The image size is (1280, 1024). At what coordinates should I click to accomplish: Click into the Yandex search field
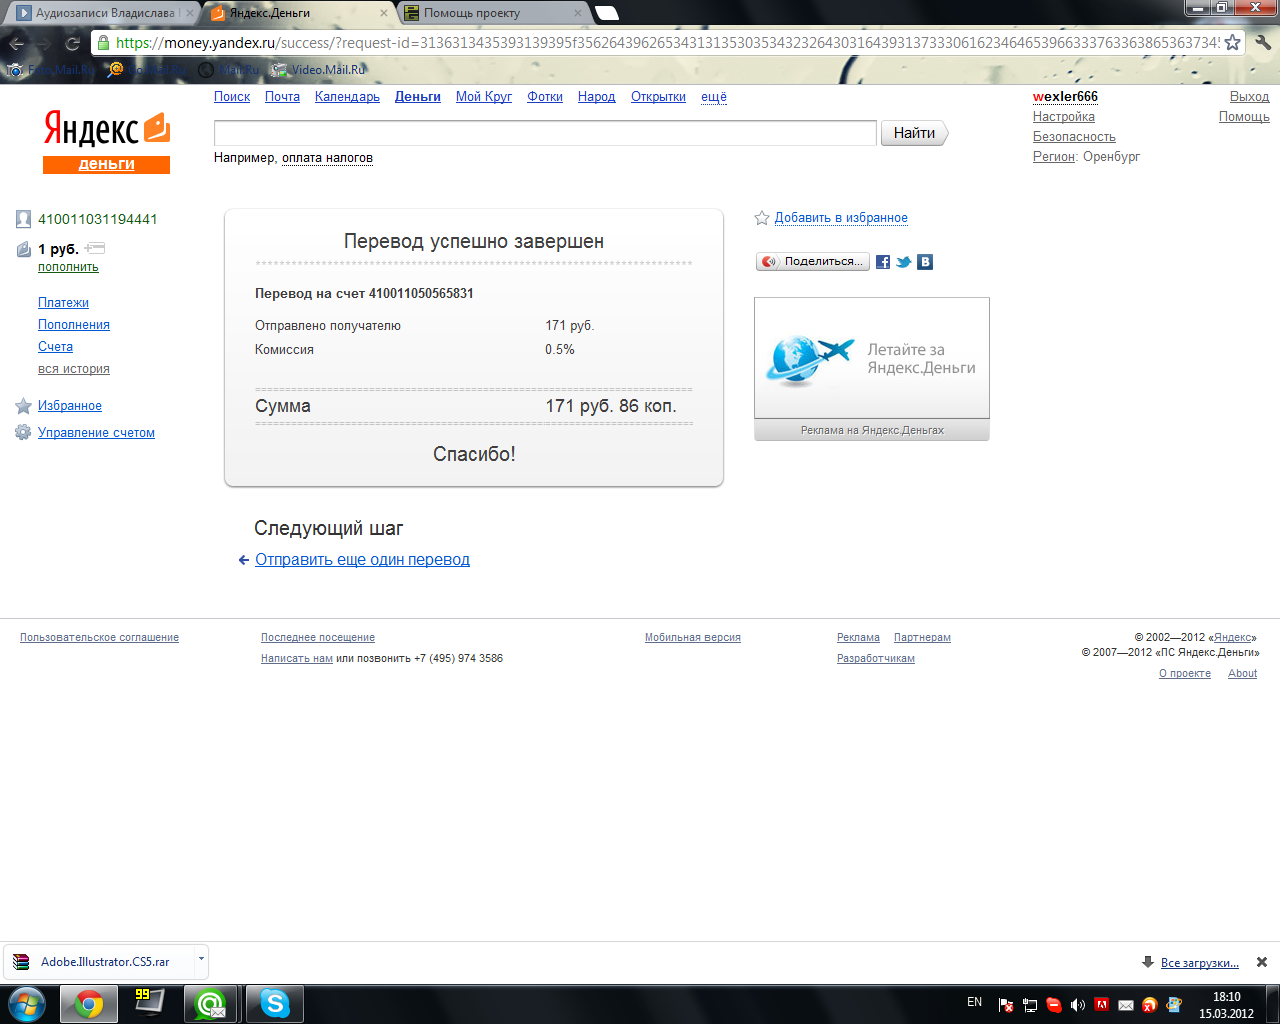(545, 133)
